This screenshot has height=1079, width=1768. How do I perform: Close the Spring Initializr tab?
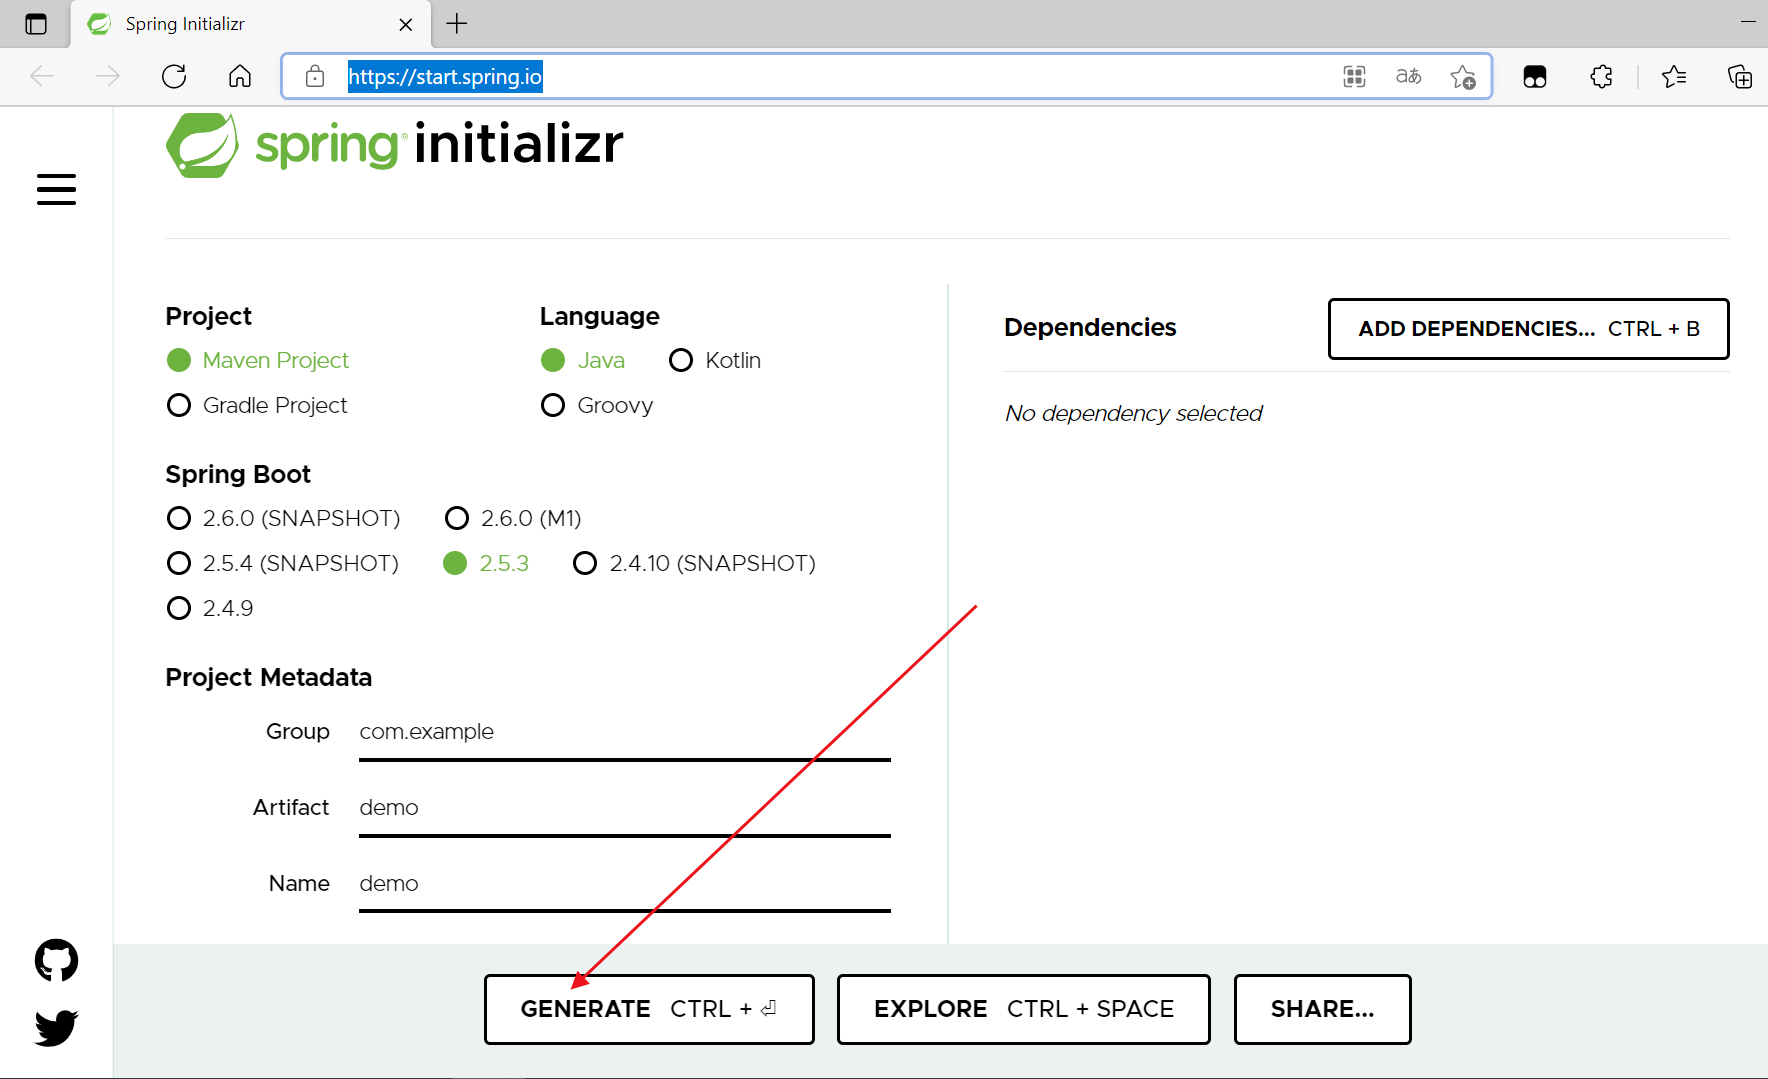click(x=406, y=24)
